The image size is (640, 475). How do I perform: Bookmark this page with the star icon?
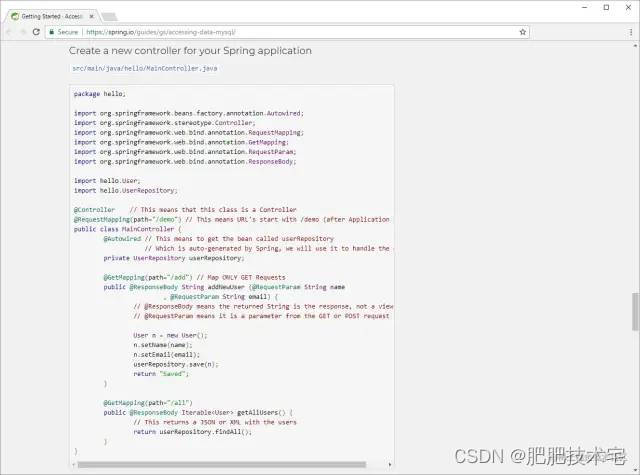coord(522,32)
